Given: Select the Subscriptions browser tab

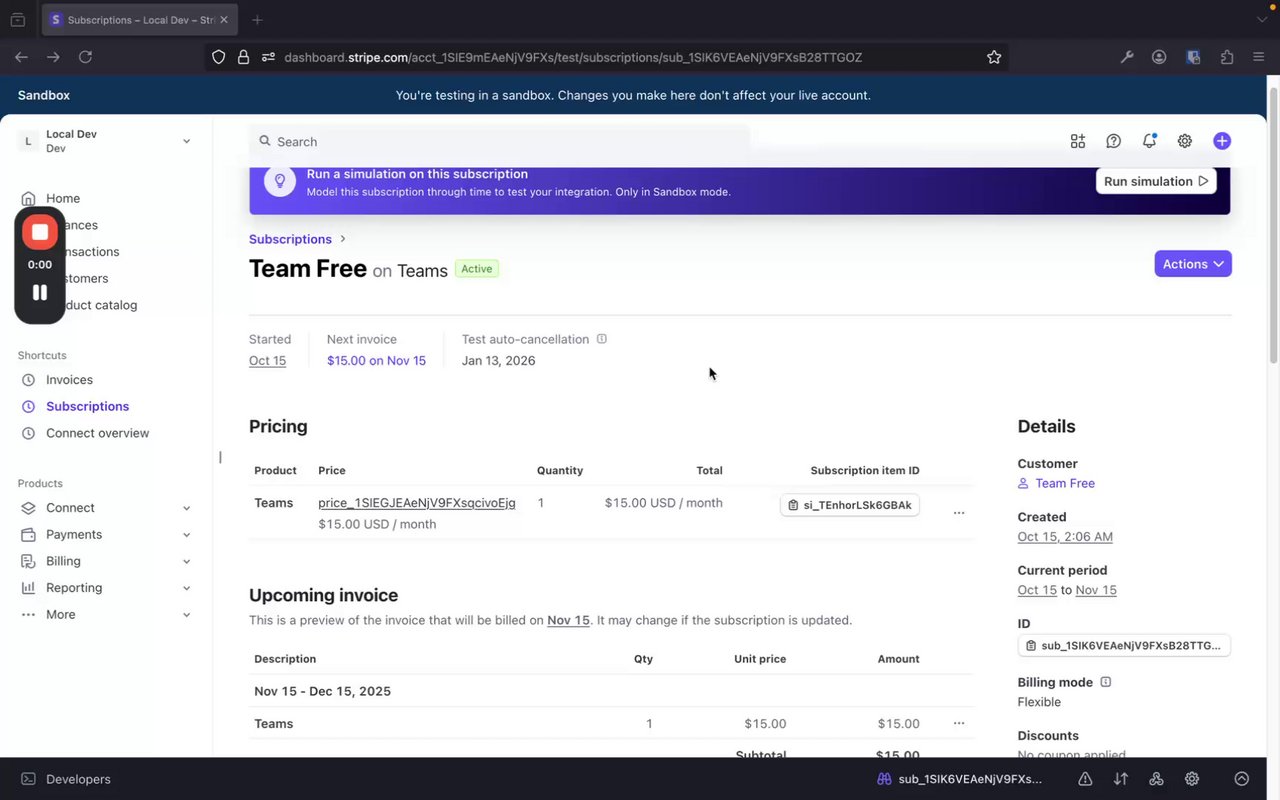Looking at the screenshot, I should point(139,20).
